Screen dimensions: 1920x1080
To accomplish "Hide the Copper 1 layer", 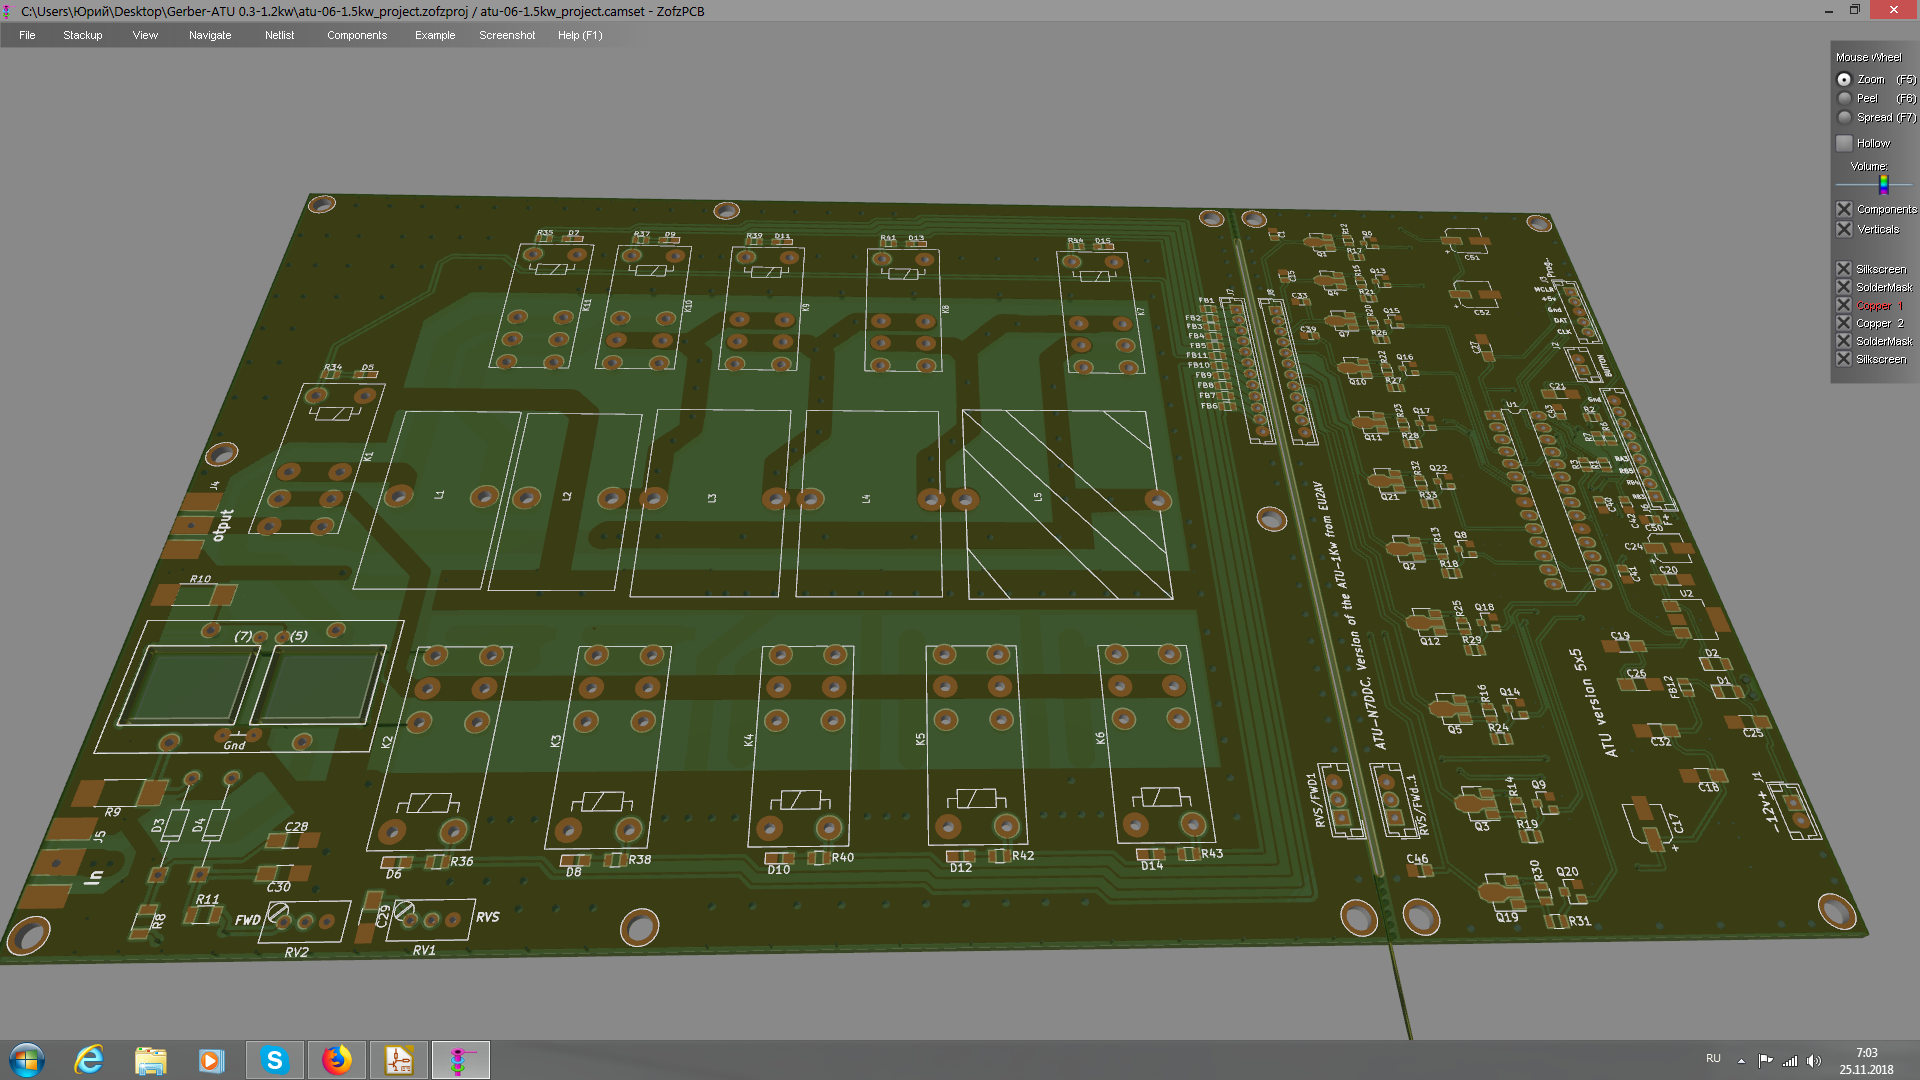I will click(x=1844, y=305).
